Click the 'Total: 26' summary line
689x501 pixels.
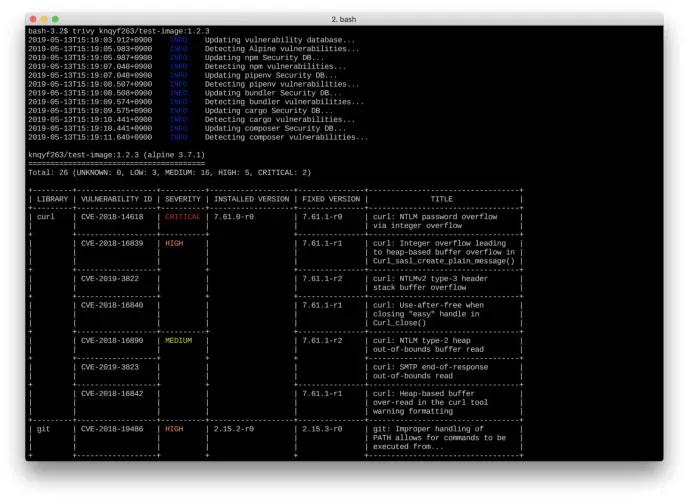pyautogui.click(x=169, y=172)
